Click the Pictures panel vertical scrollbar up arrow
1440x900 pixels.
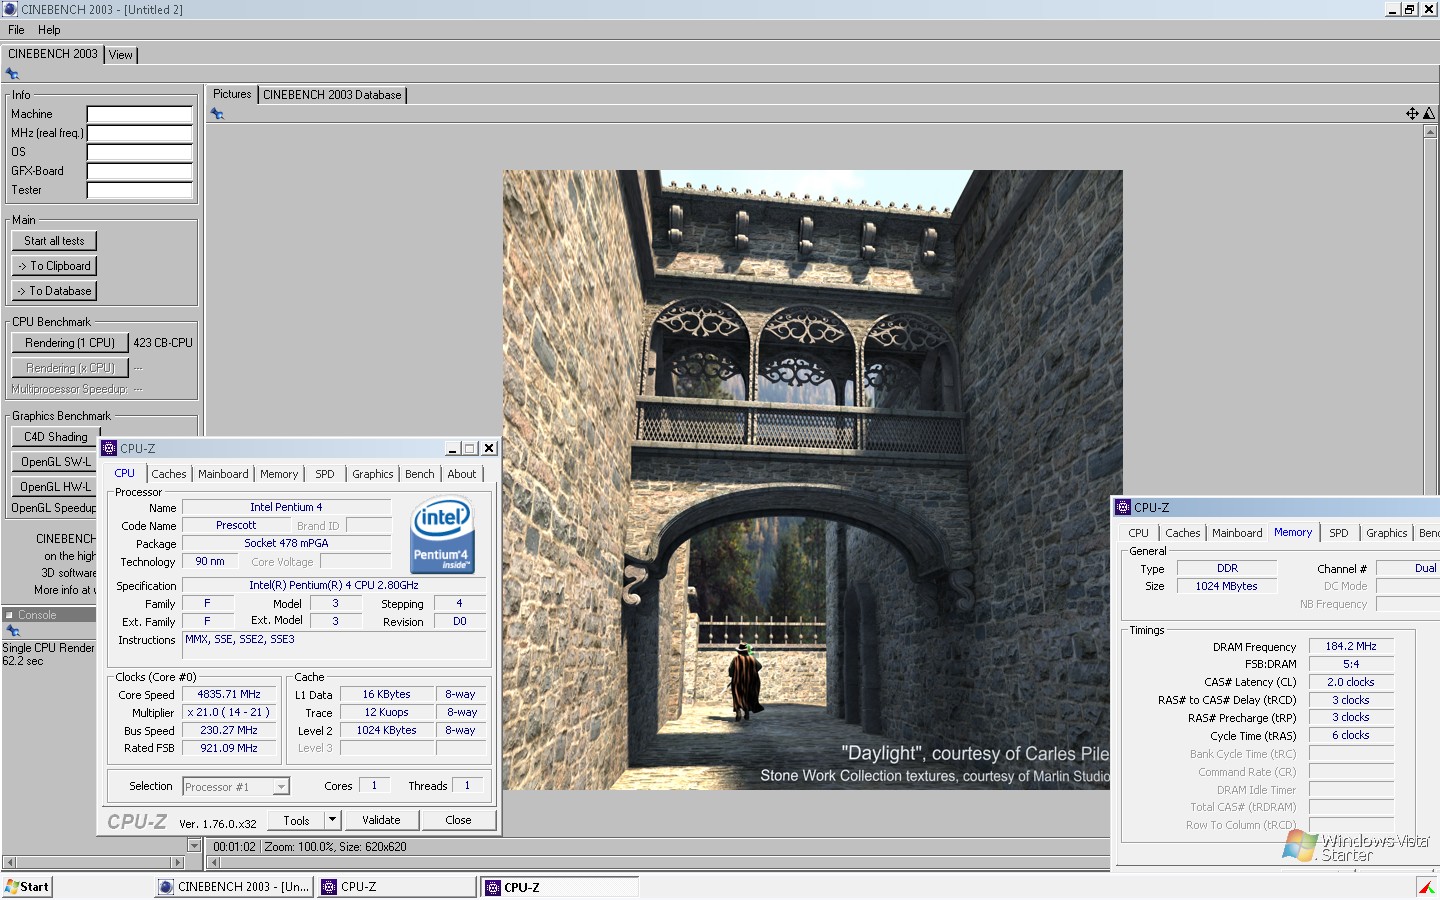pyautogui.click(x=1430, y=132)
